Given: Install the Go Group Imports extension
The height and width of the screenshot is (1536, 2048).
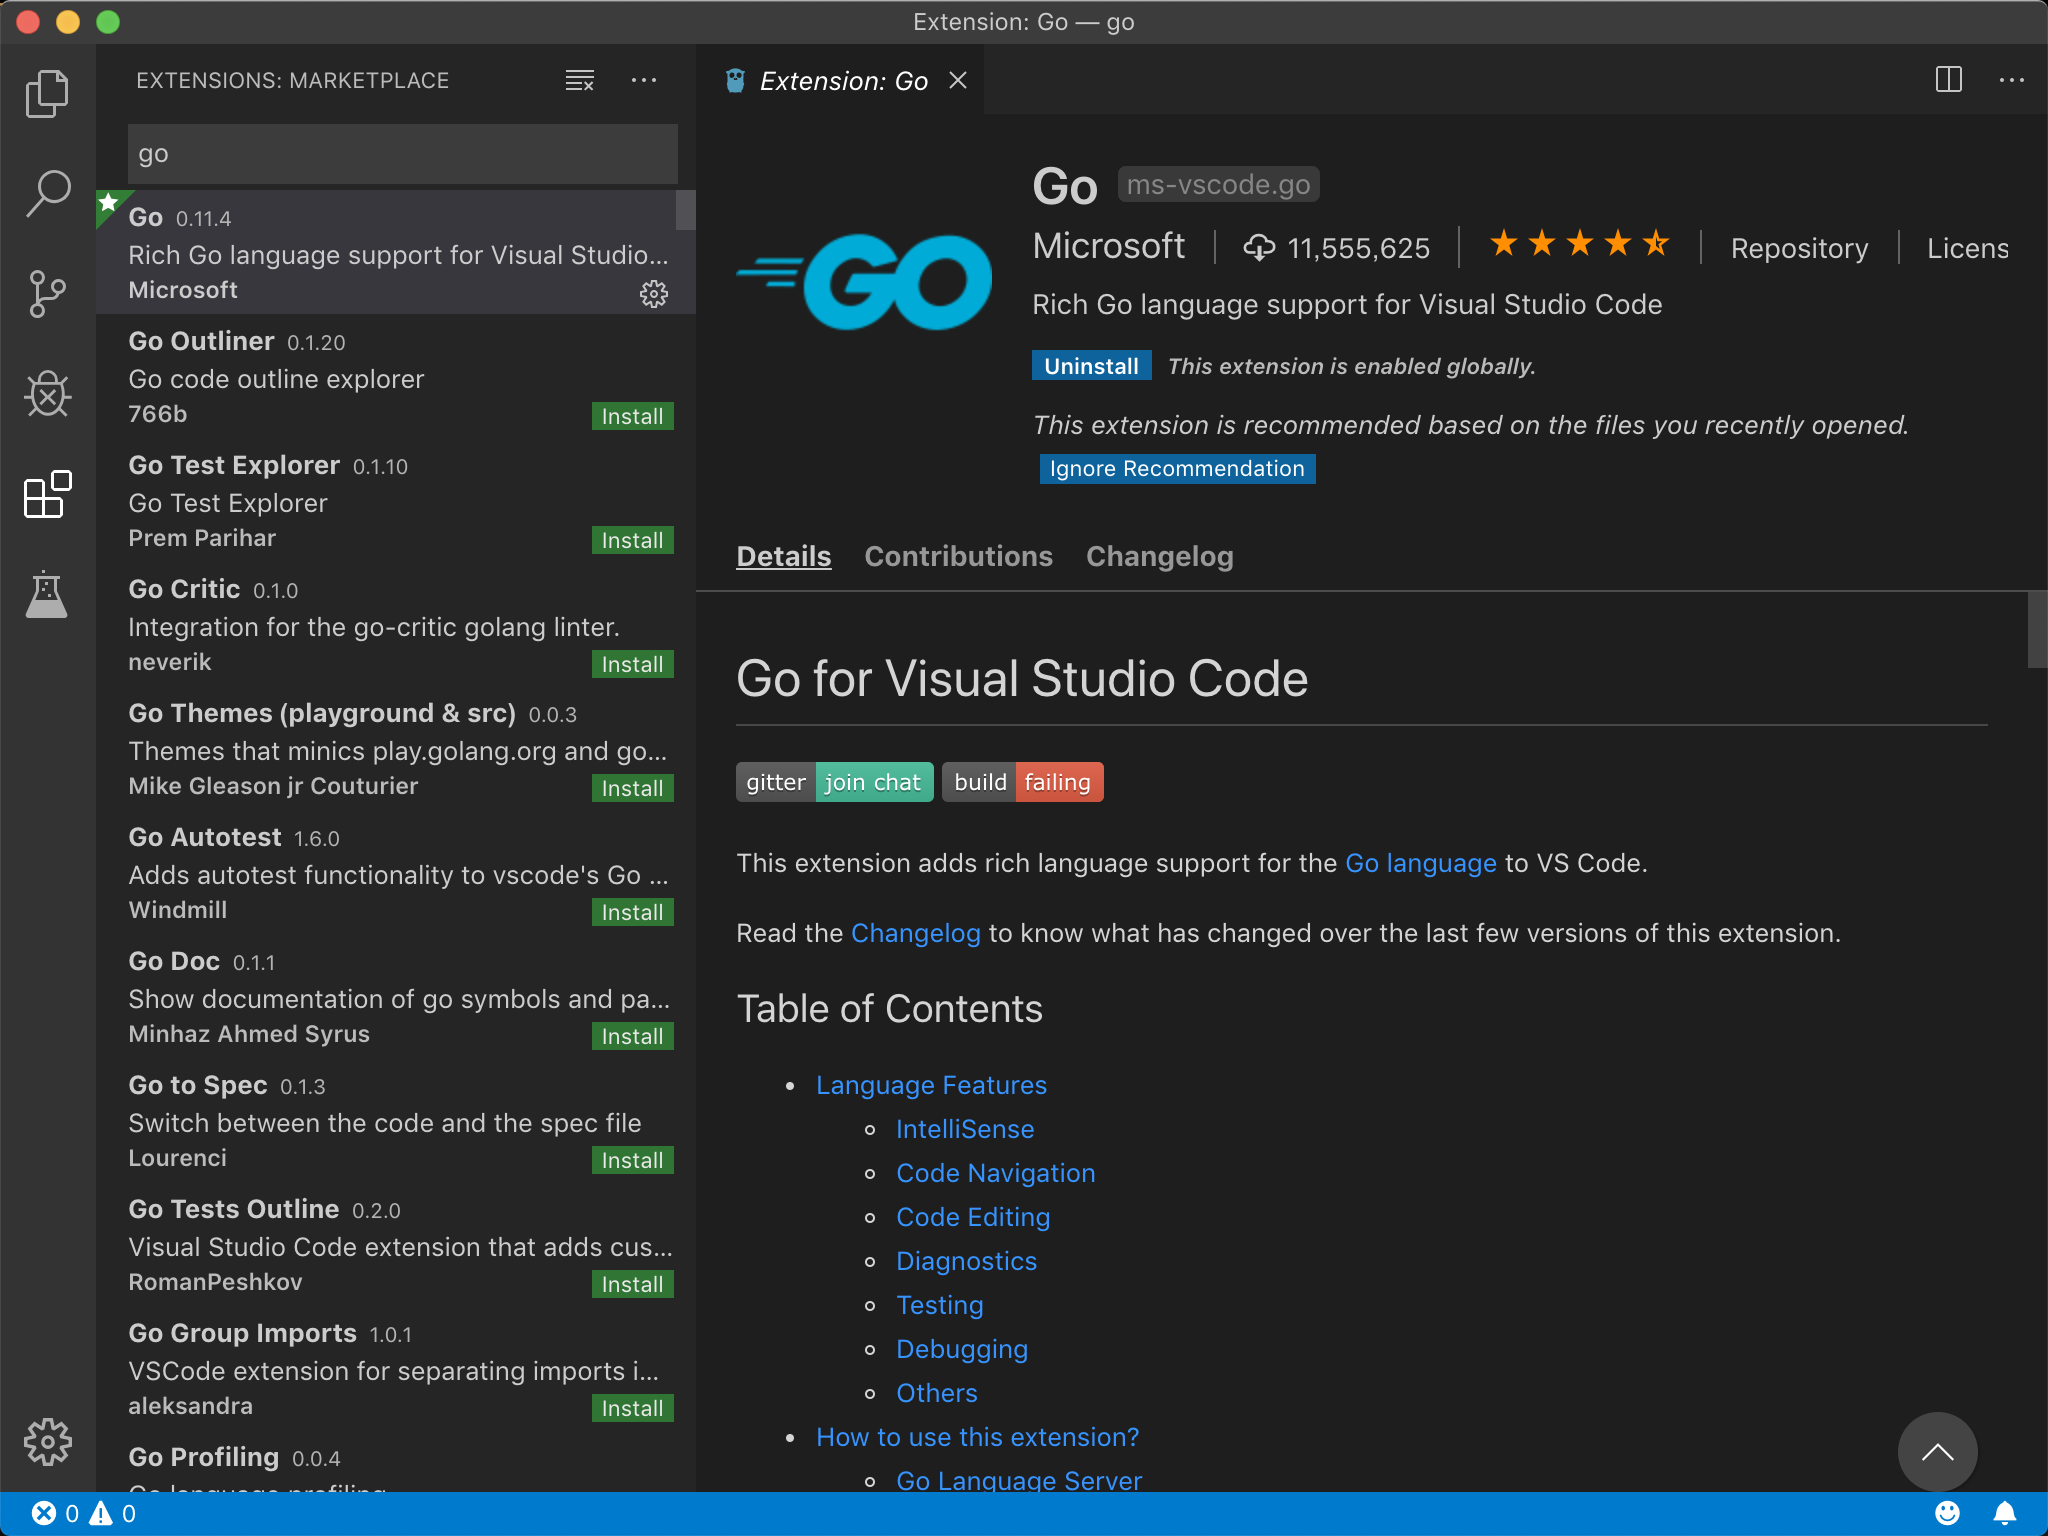Looking at the screenshot, I should point(632,1408).
